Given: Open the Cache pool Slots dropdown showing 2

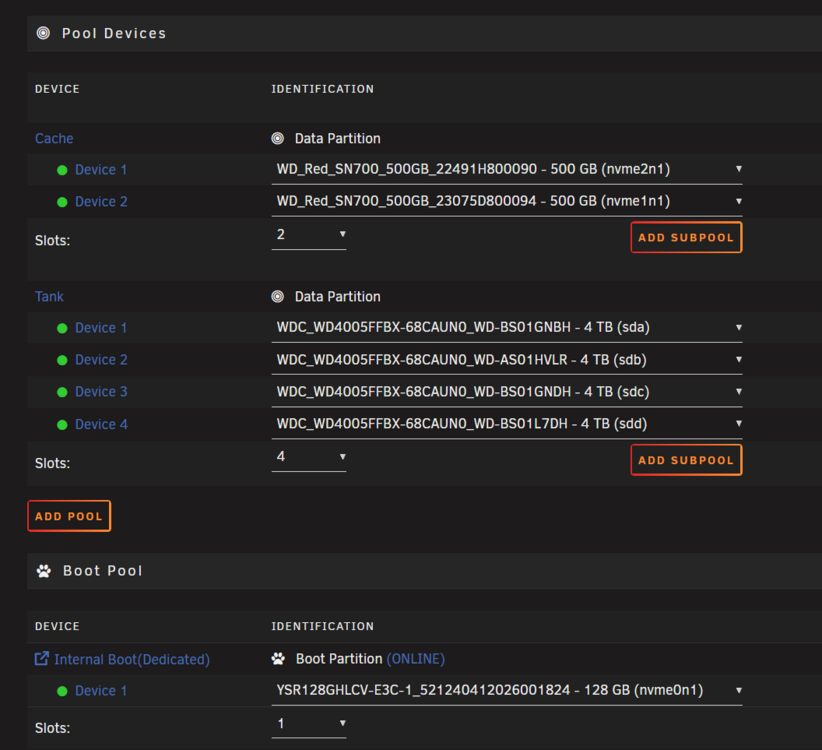Looking at the screenshot, I should point(309,234).
